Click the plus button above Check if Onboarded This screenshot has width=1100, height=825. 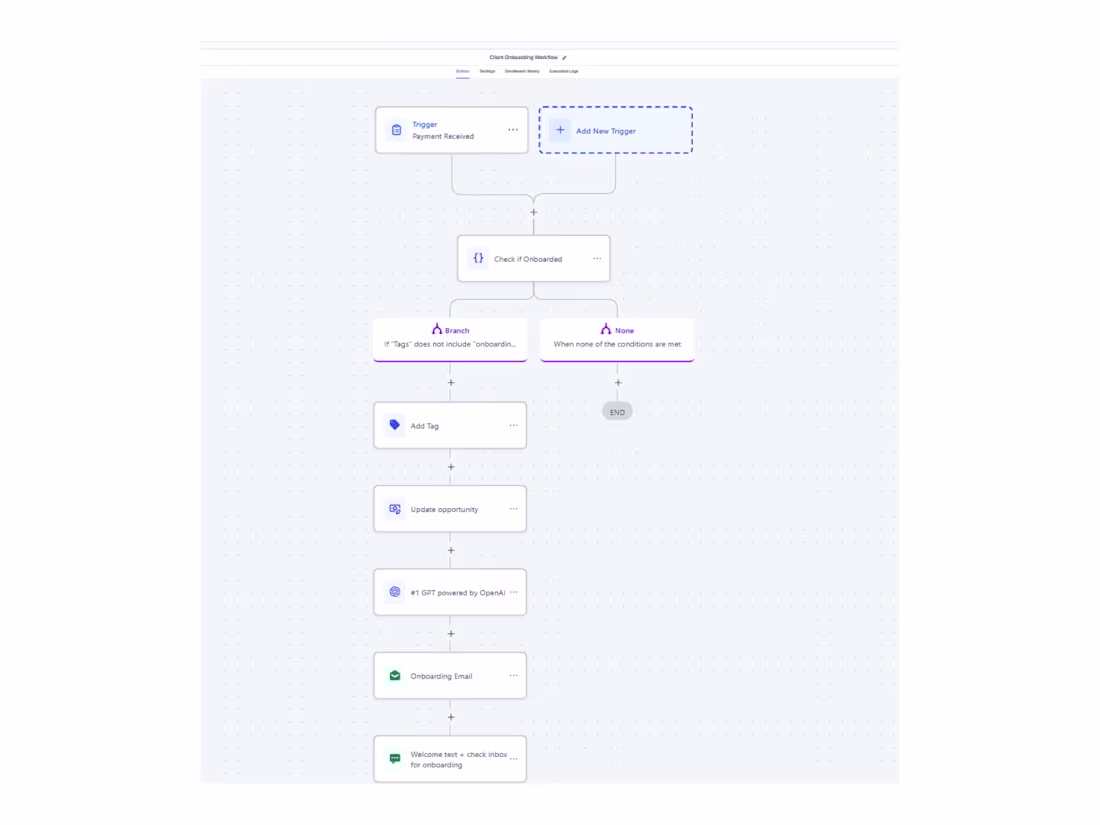point(533,212)
